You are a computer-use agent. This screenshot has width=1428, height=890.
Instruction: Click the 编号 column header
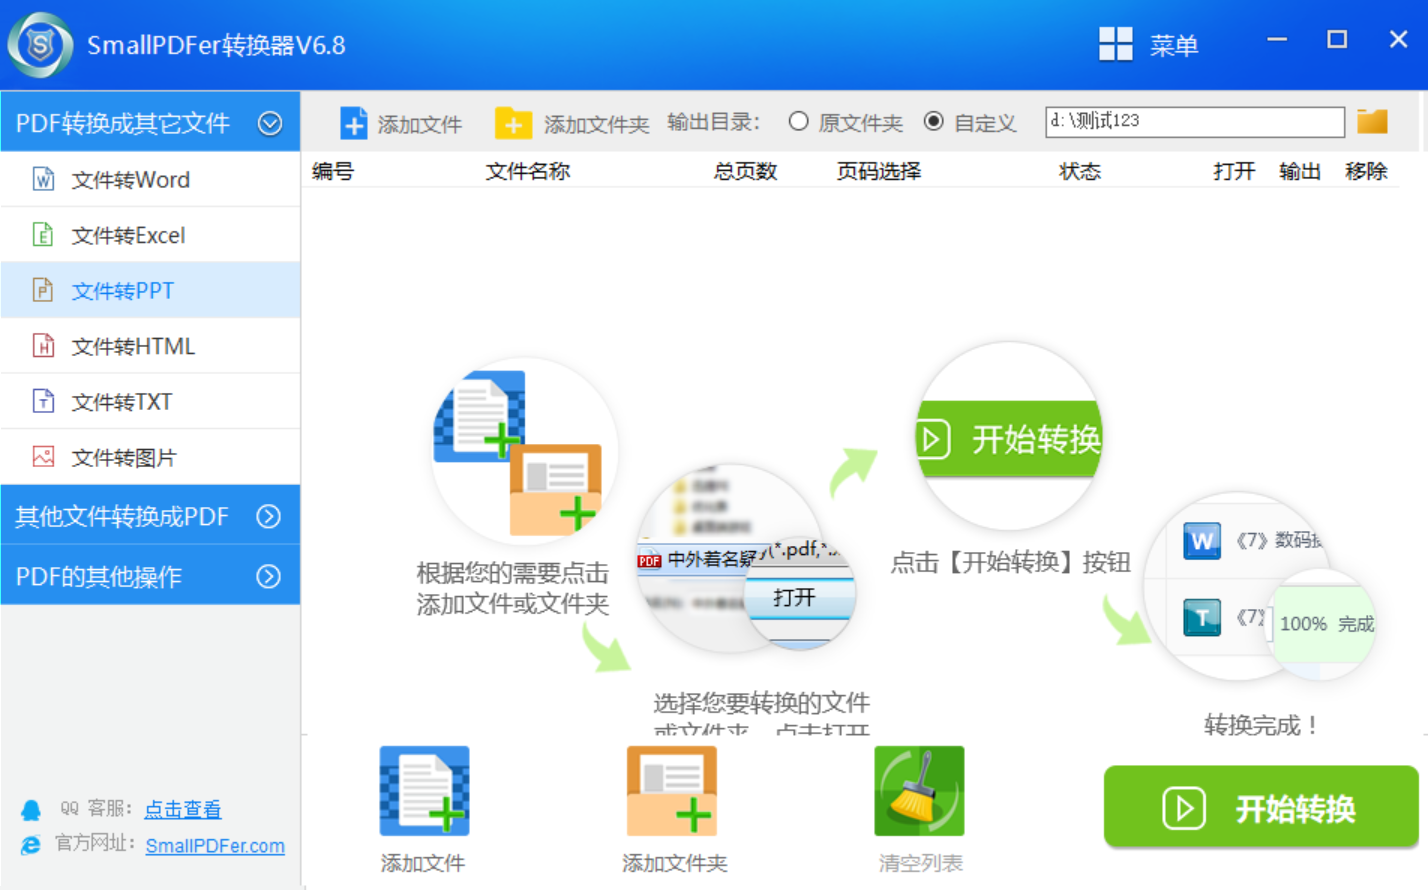[x=333, y=171]
